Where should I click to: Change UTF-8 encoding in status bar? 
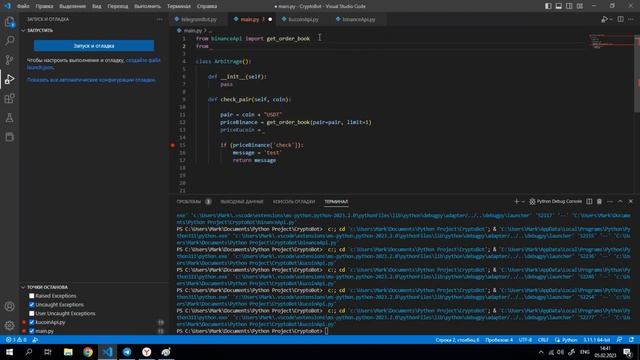[x=525, y=340]
